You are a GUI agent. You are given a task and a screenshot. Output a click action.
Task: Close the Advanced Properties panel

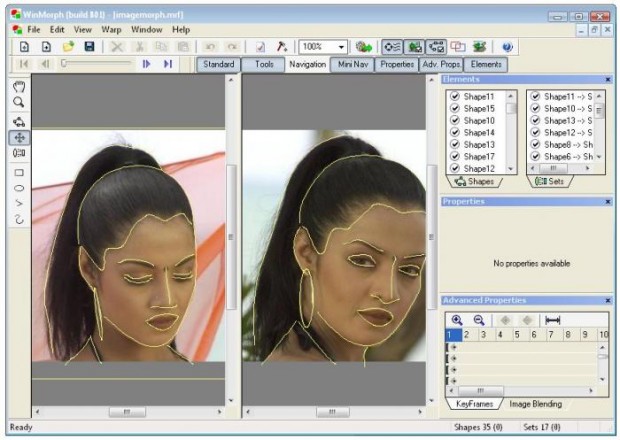608,300
